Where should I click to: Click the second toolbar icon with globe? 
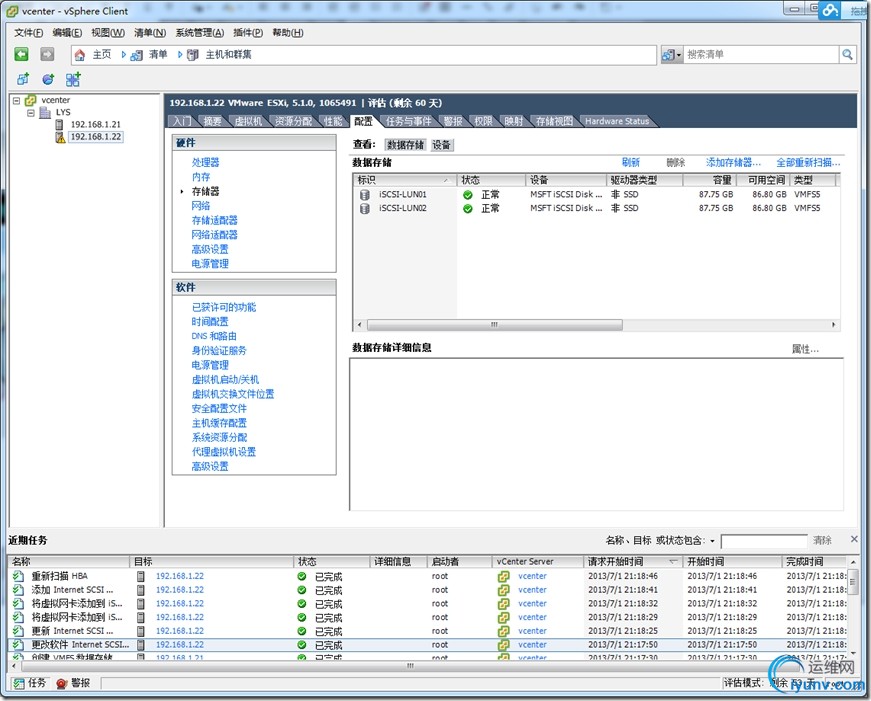tap(48, 79)
